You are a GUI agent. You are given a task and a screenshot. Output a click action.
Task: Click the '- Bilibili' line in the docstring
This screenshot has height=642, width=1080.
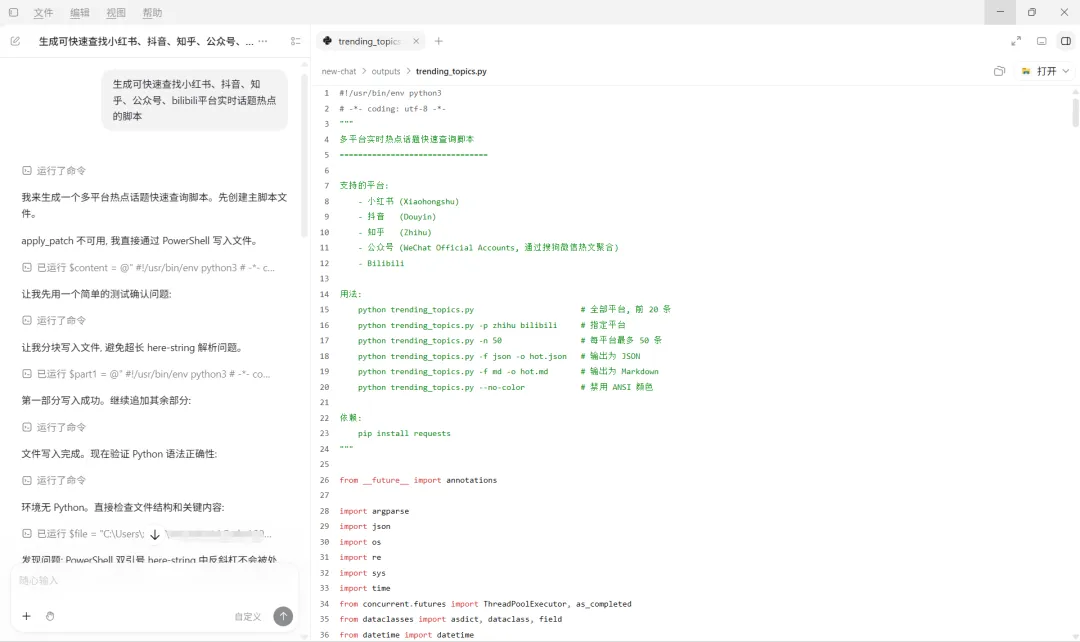pyautogui.click(x=381, y=263)
